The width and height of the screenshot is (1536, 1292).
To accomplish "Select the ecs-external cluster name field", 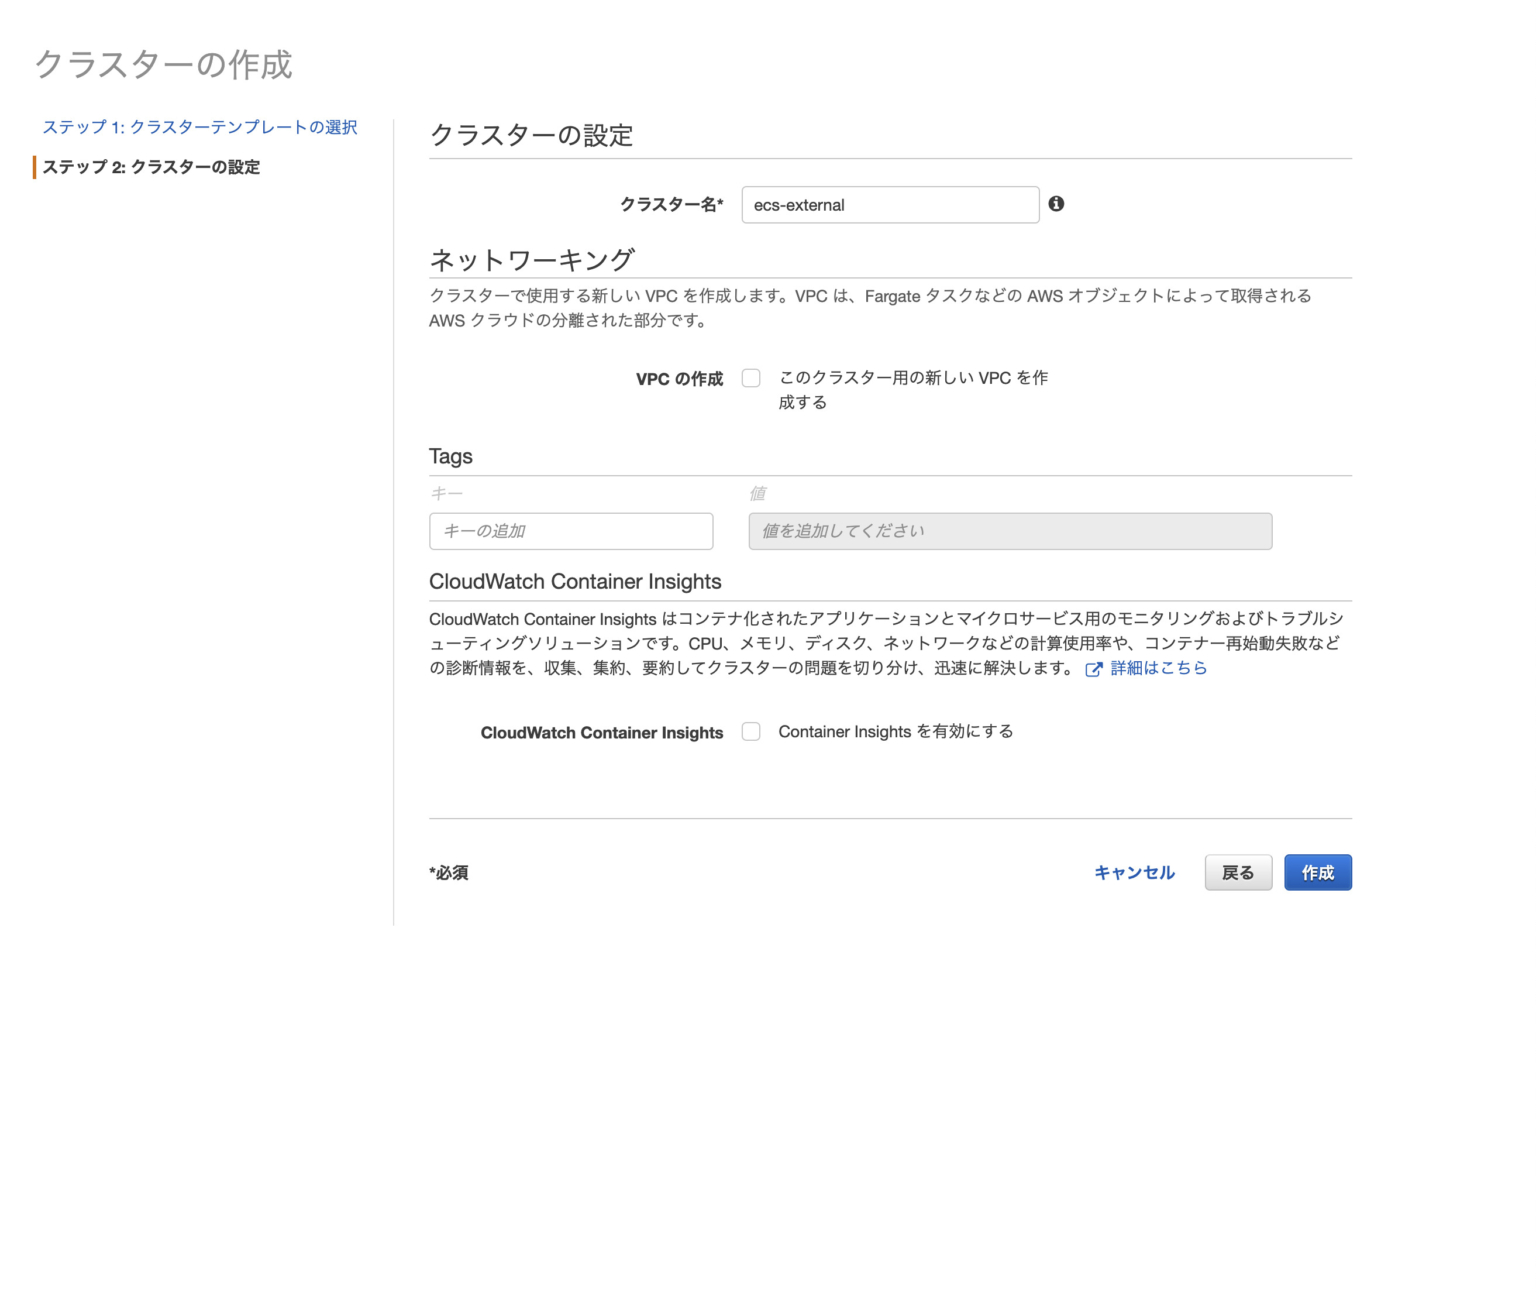I will (889, 204).
